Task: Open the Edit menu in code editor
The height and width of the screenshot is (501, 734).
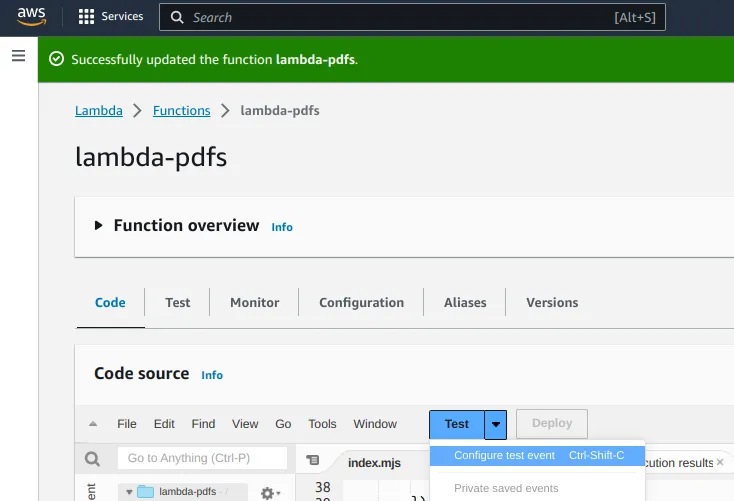Action: point(164,424)
